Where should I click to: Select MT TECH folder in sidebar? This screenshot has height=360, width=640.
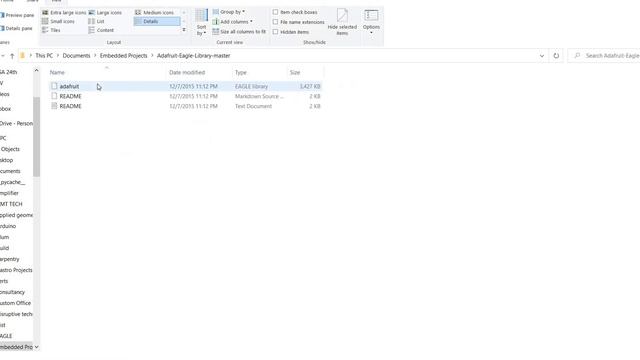point(11,204)
